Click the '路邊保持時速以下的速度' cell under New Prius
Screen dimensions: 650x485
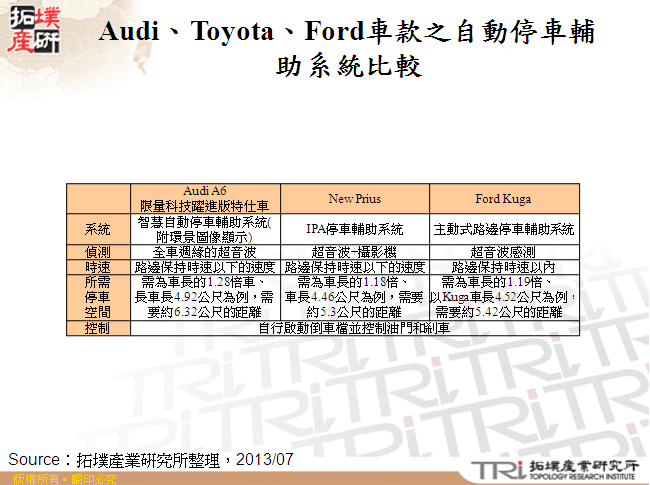point(355,267)
